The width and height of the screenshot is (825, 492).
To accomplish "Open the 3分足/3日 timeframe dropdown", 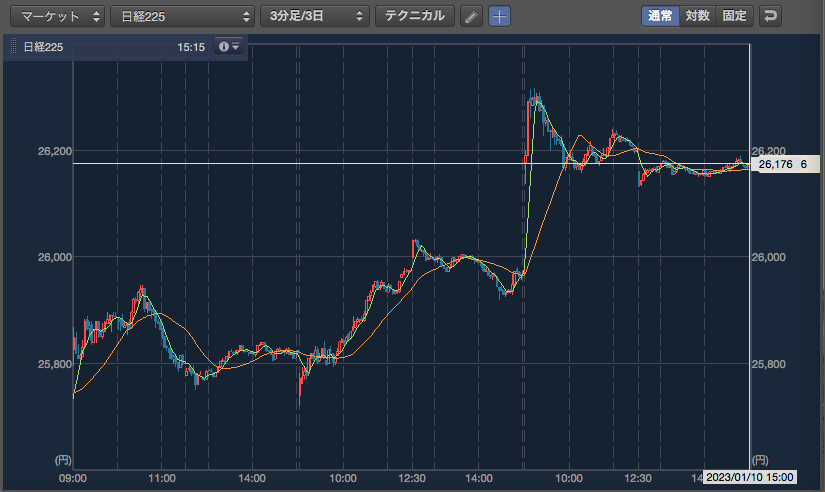I will tap(315, 16).
